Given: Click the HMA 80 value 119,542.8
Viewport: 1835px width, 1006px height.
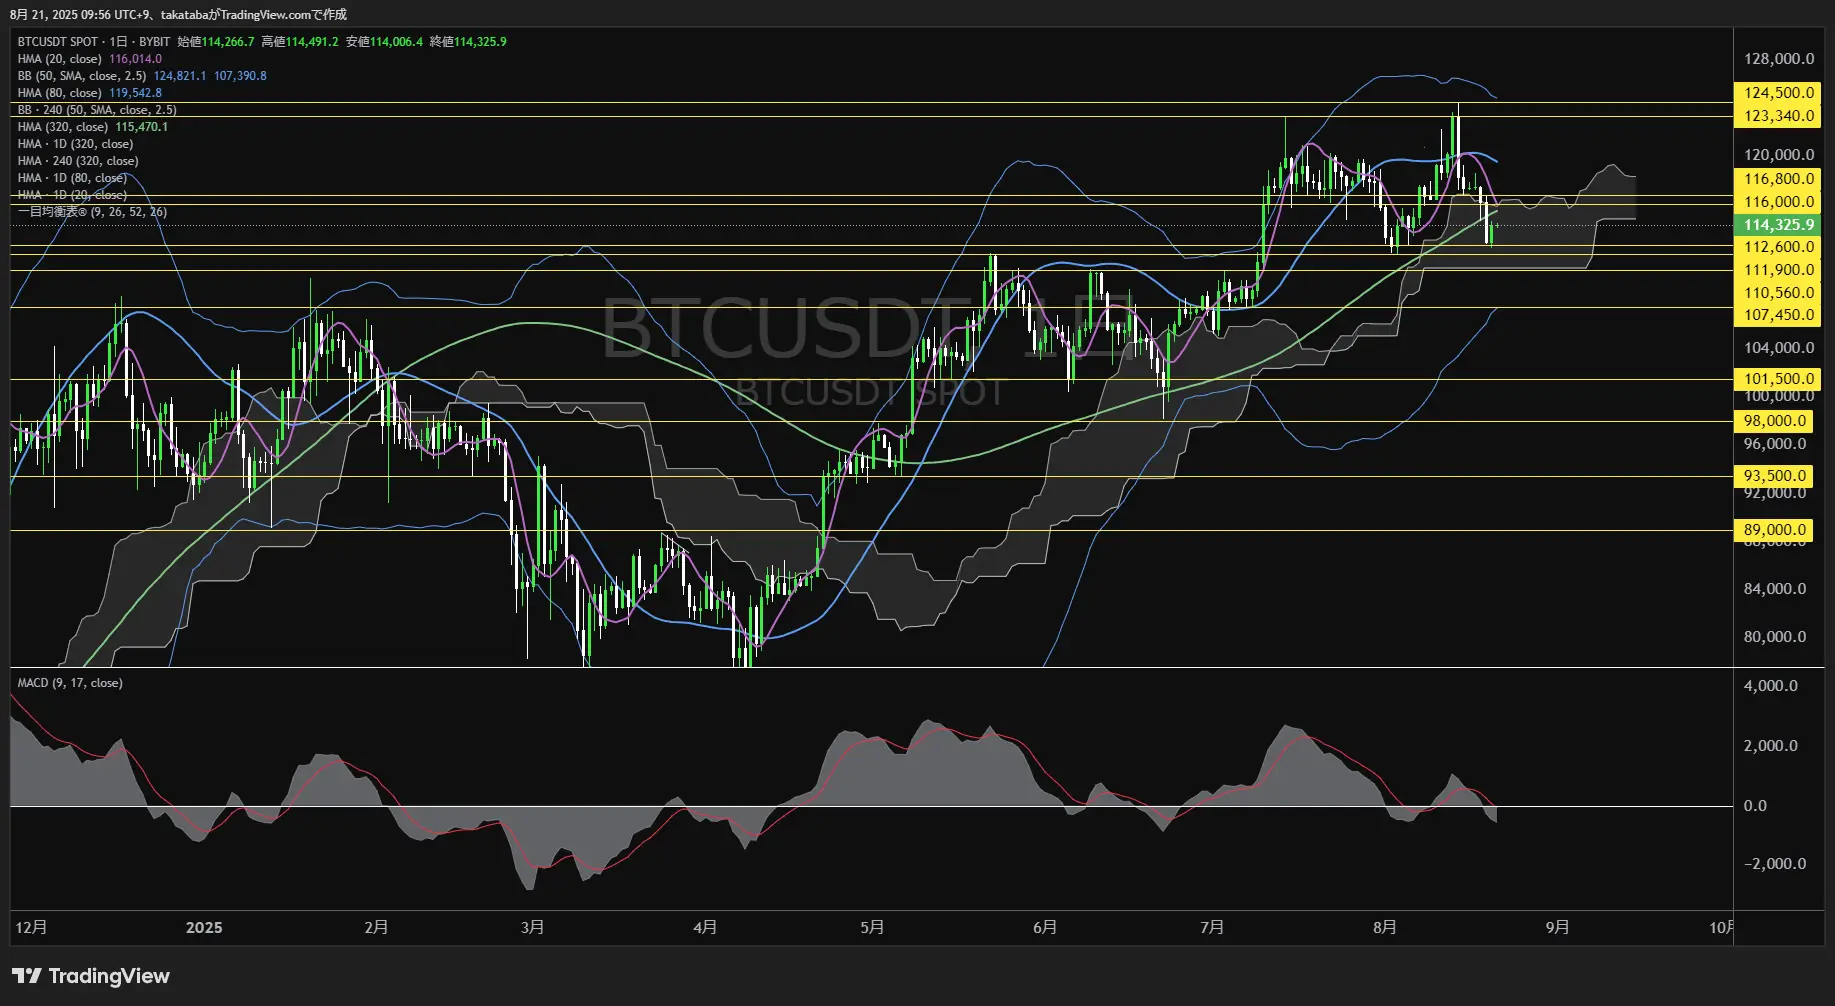Looking at the screenshot, I should 135,93.
